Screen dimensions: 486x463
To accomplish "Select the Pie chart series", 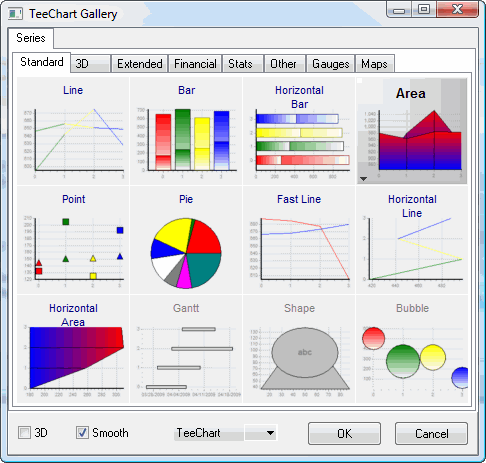I will [x=186, y=240].
